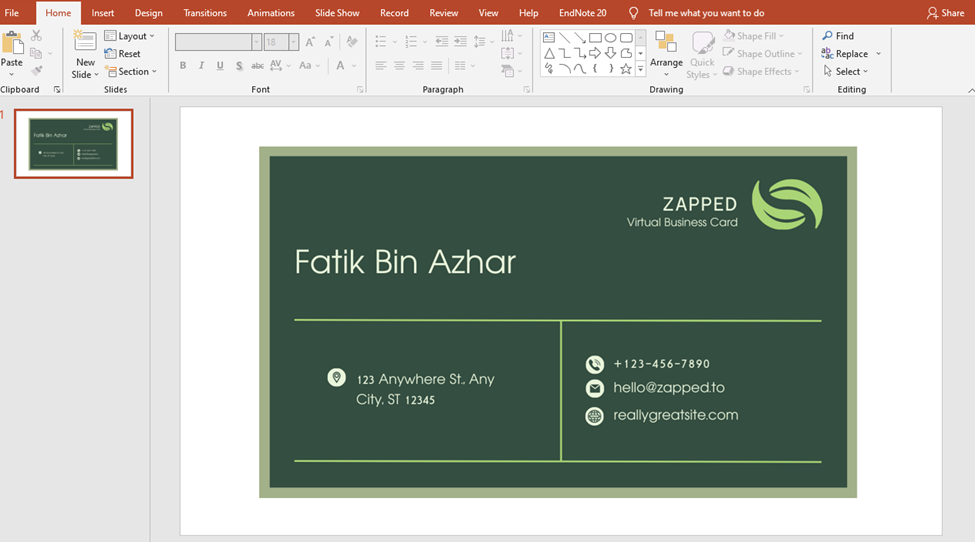Open the Section dropdown
This screenshot has height=542, width=975.
[x=131, y=71]
